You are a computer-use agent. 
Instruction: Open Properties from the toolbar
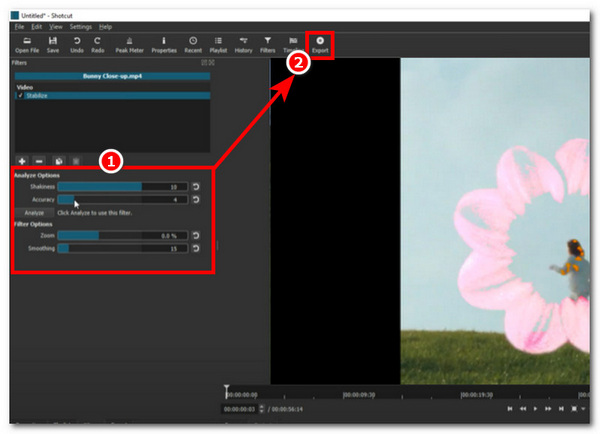[x=163, y=43]
